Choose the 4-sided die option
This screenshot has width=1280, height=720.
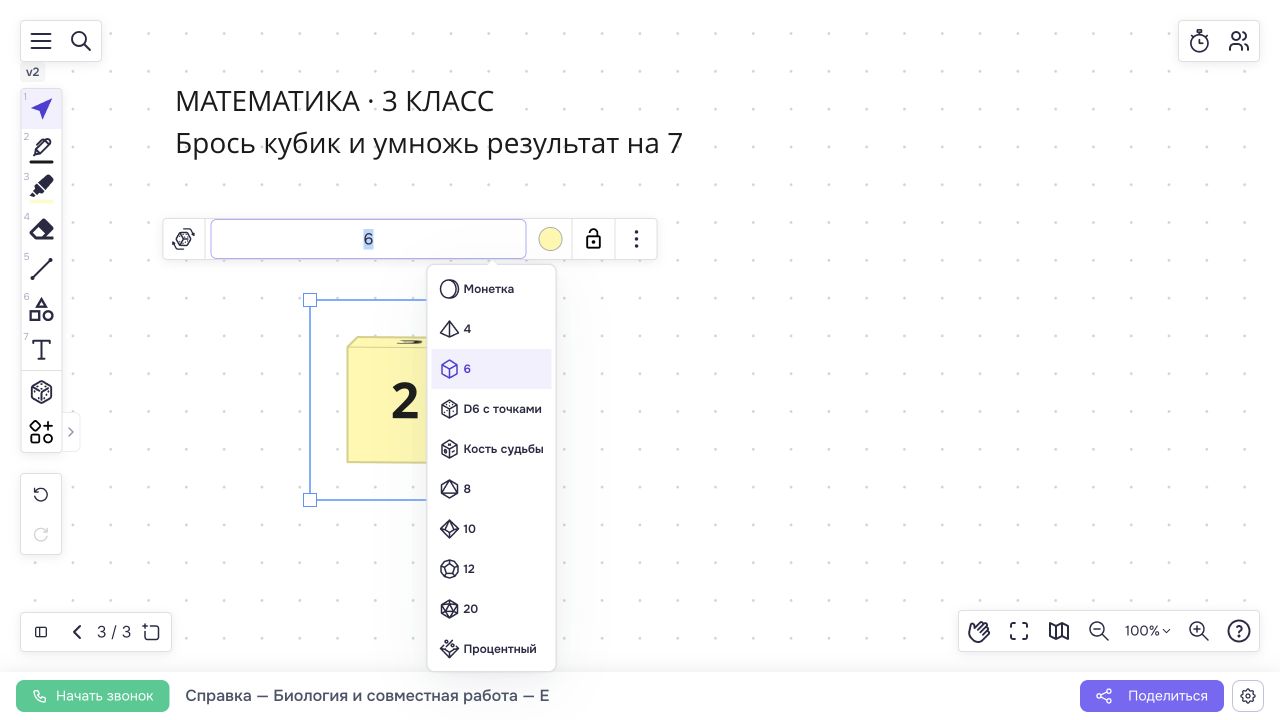tap(491, 329)
